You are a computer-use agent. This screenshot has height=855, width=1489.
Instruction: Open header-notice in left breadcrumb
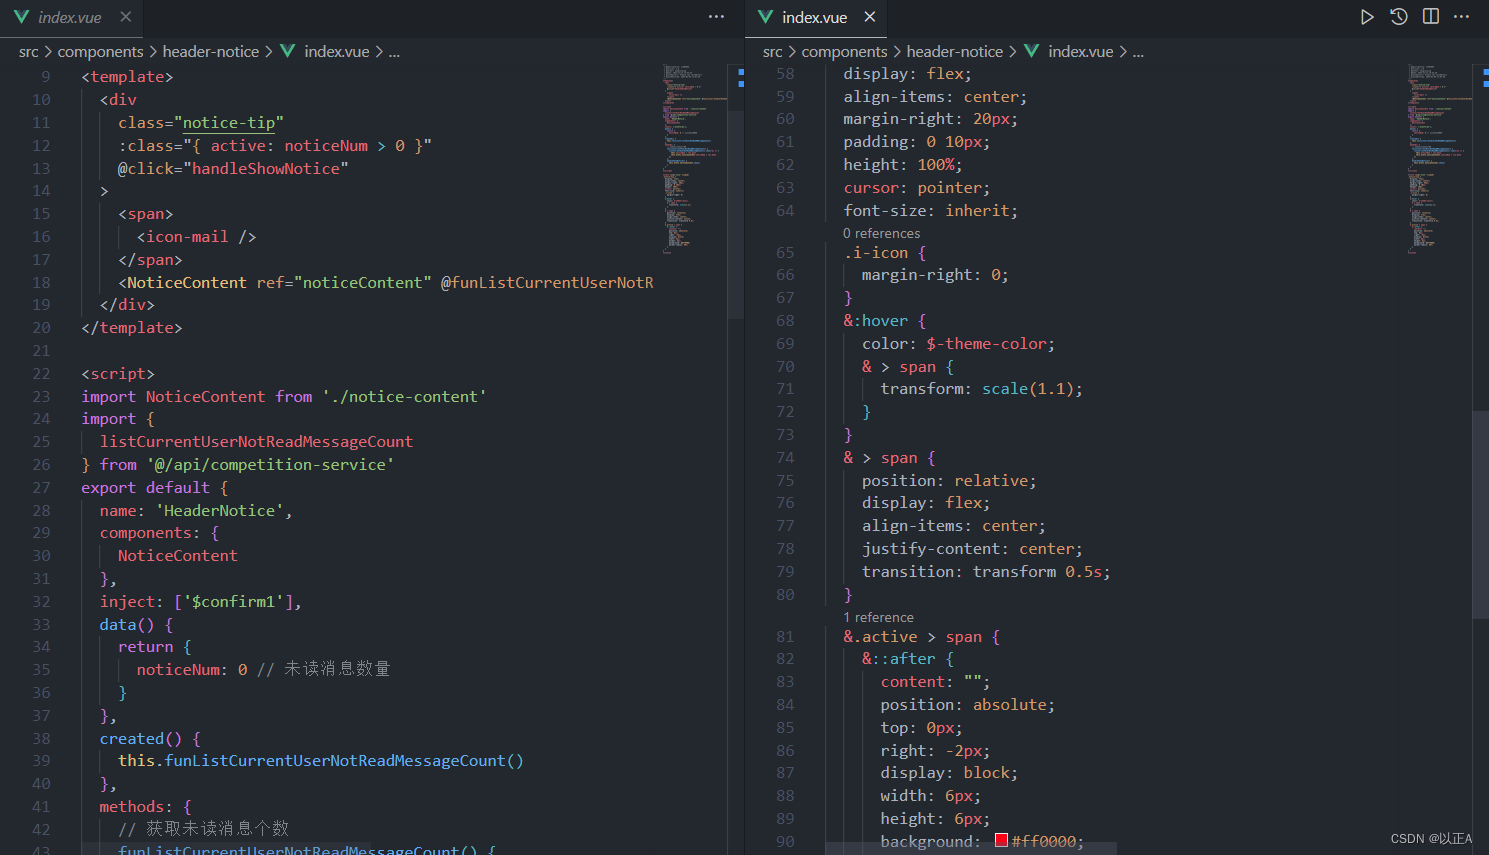(211, 52)
